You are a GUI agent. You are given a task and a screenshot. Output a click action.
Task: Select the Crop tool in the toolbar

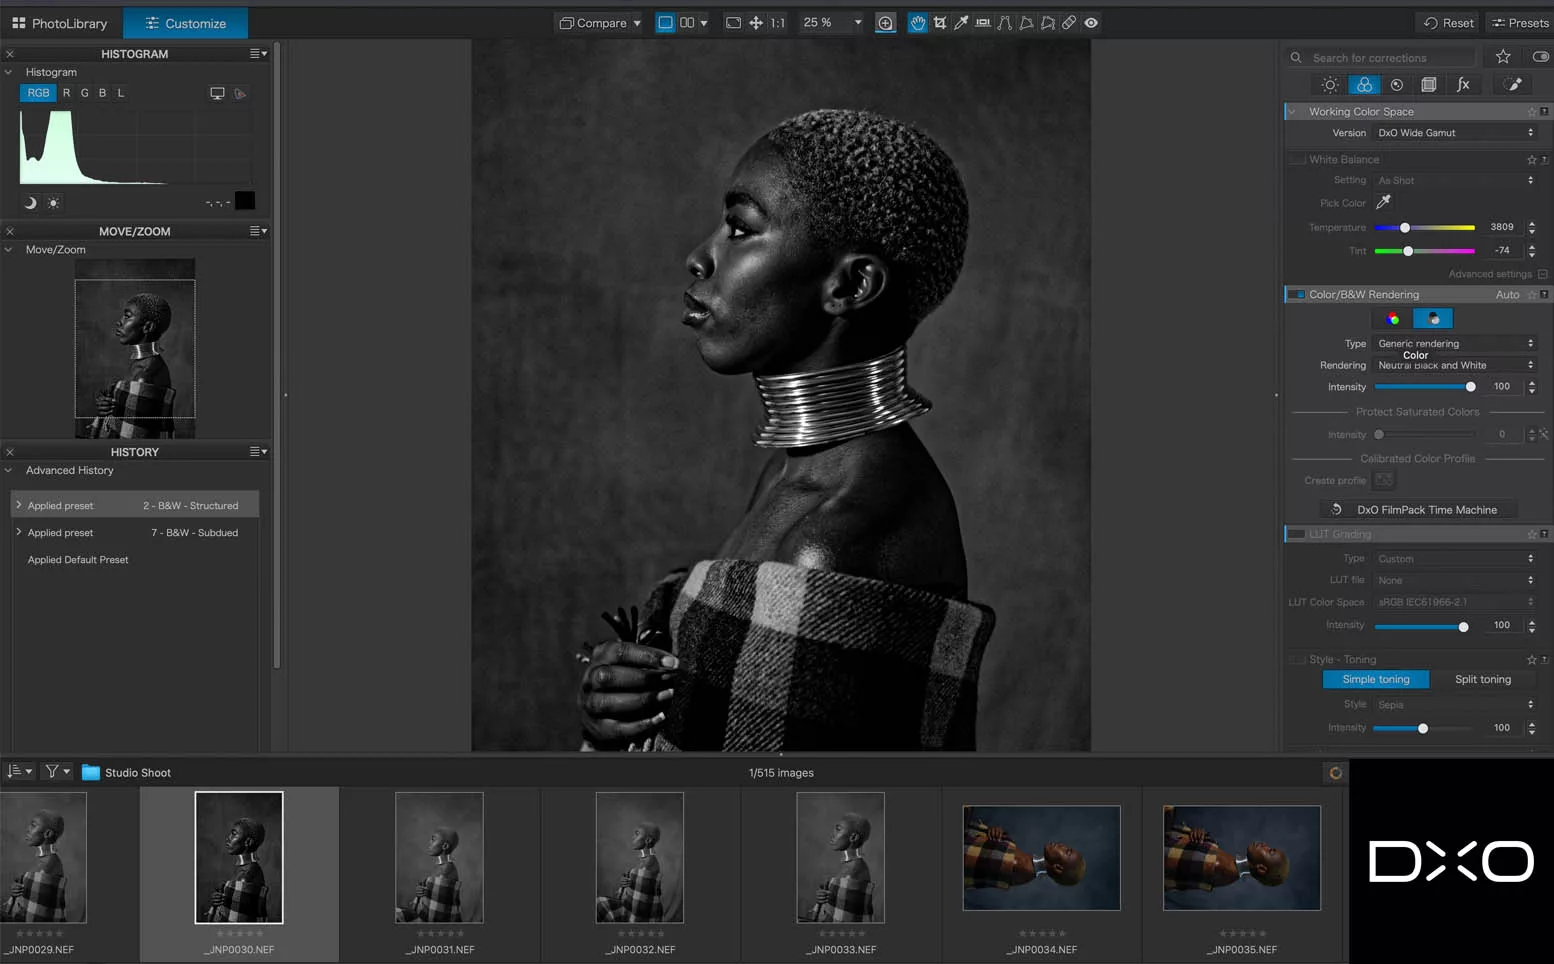pos(940,23)
